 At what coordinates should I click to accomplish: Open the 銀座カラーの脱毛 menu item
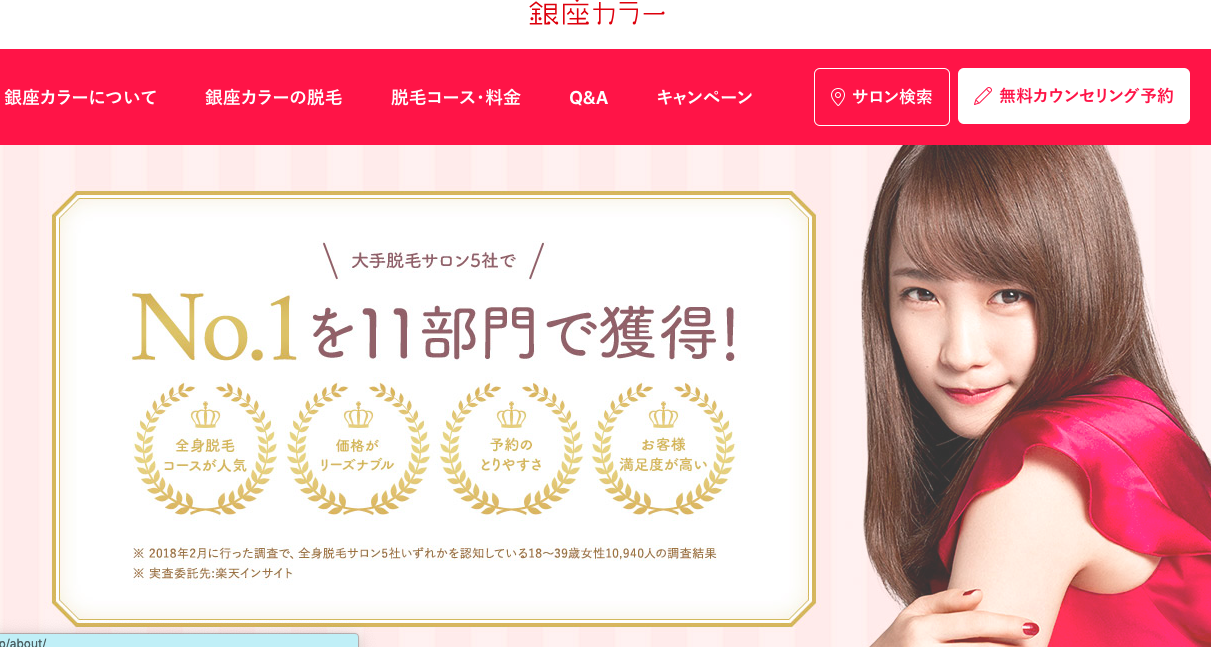[273, 97]
